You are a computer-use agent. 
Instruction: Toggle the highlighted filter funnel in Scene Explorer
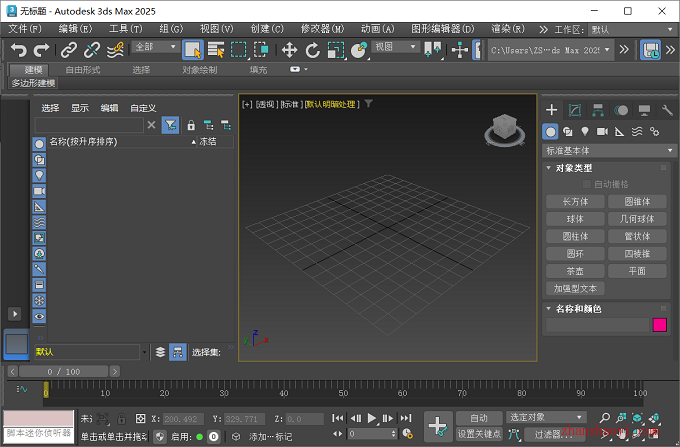[170, 125]
